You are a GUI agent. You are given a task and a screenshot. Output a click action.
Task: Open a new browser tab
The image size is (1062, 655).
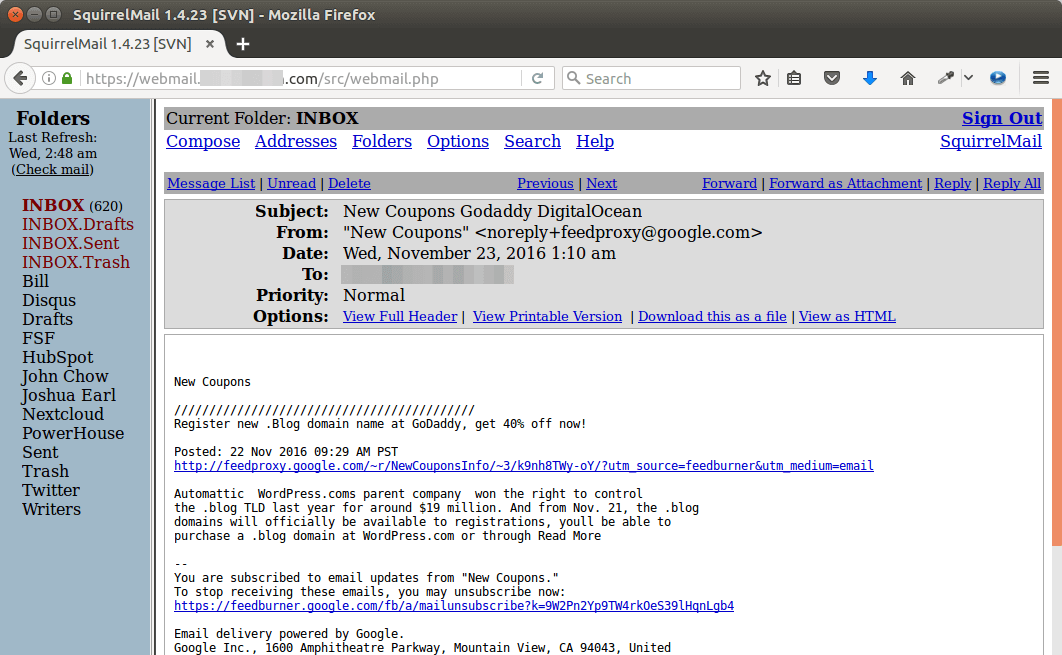pos(243,44)
